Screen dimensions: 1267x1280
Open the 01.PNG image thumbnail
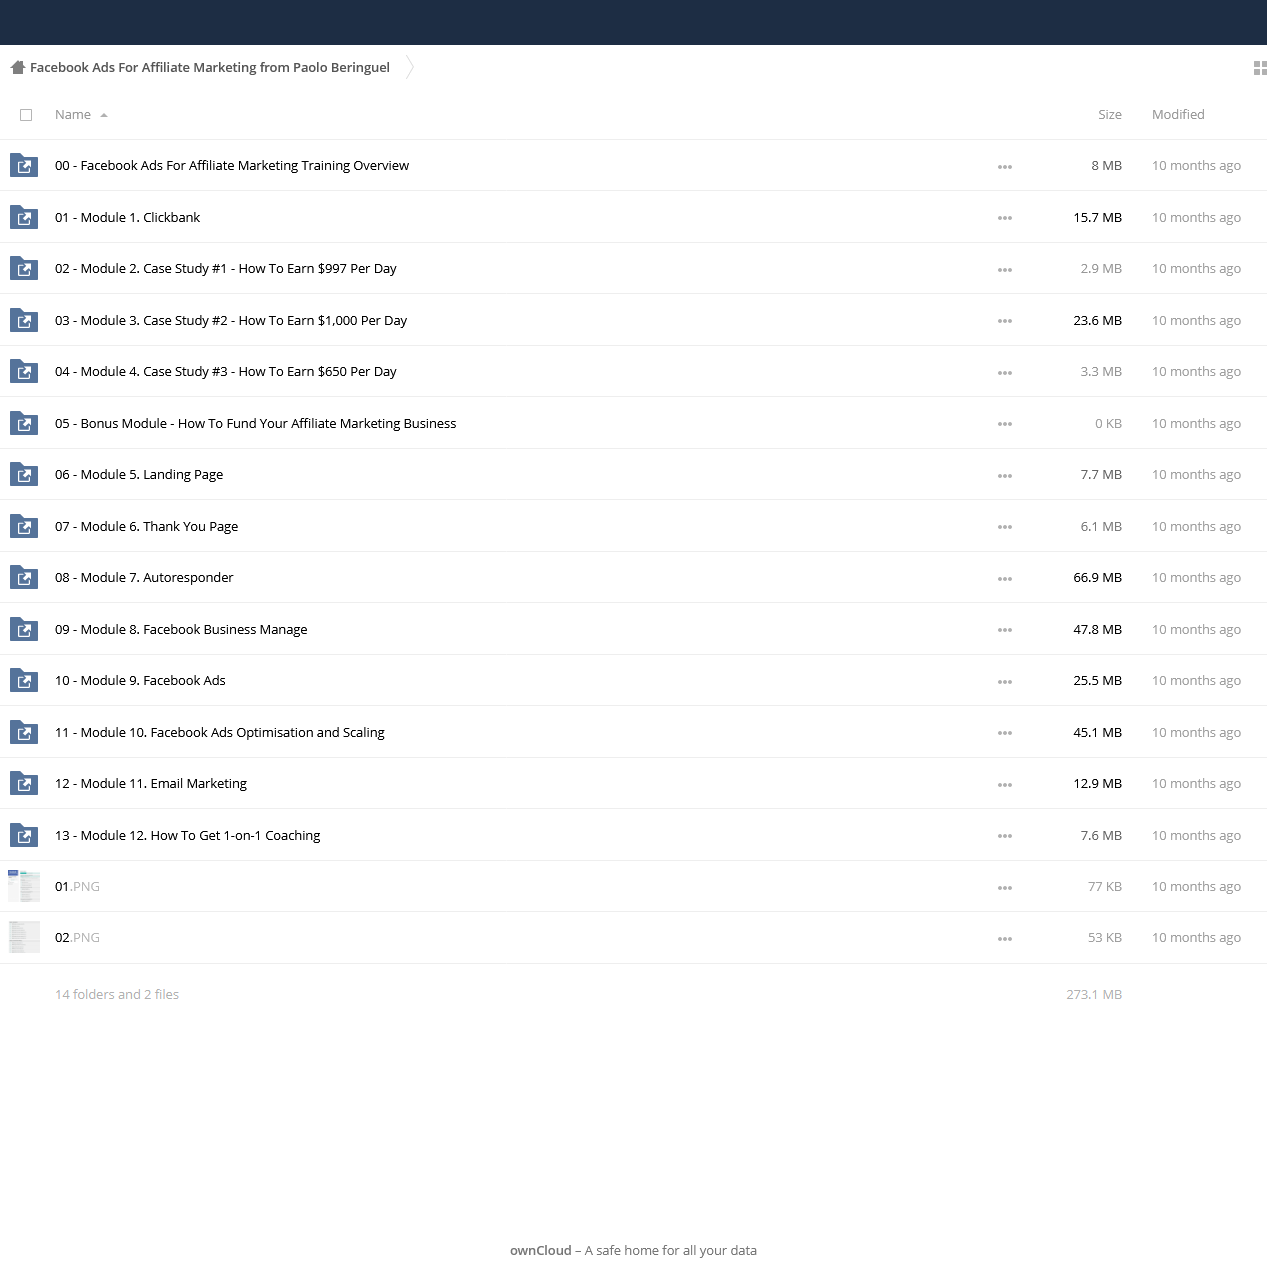point(24,886)
